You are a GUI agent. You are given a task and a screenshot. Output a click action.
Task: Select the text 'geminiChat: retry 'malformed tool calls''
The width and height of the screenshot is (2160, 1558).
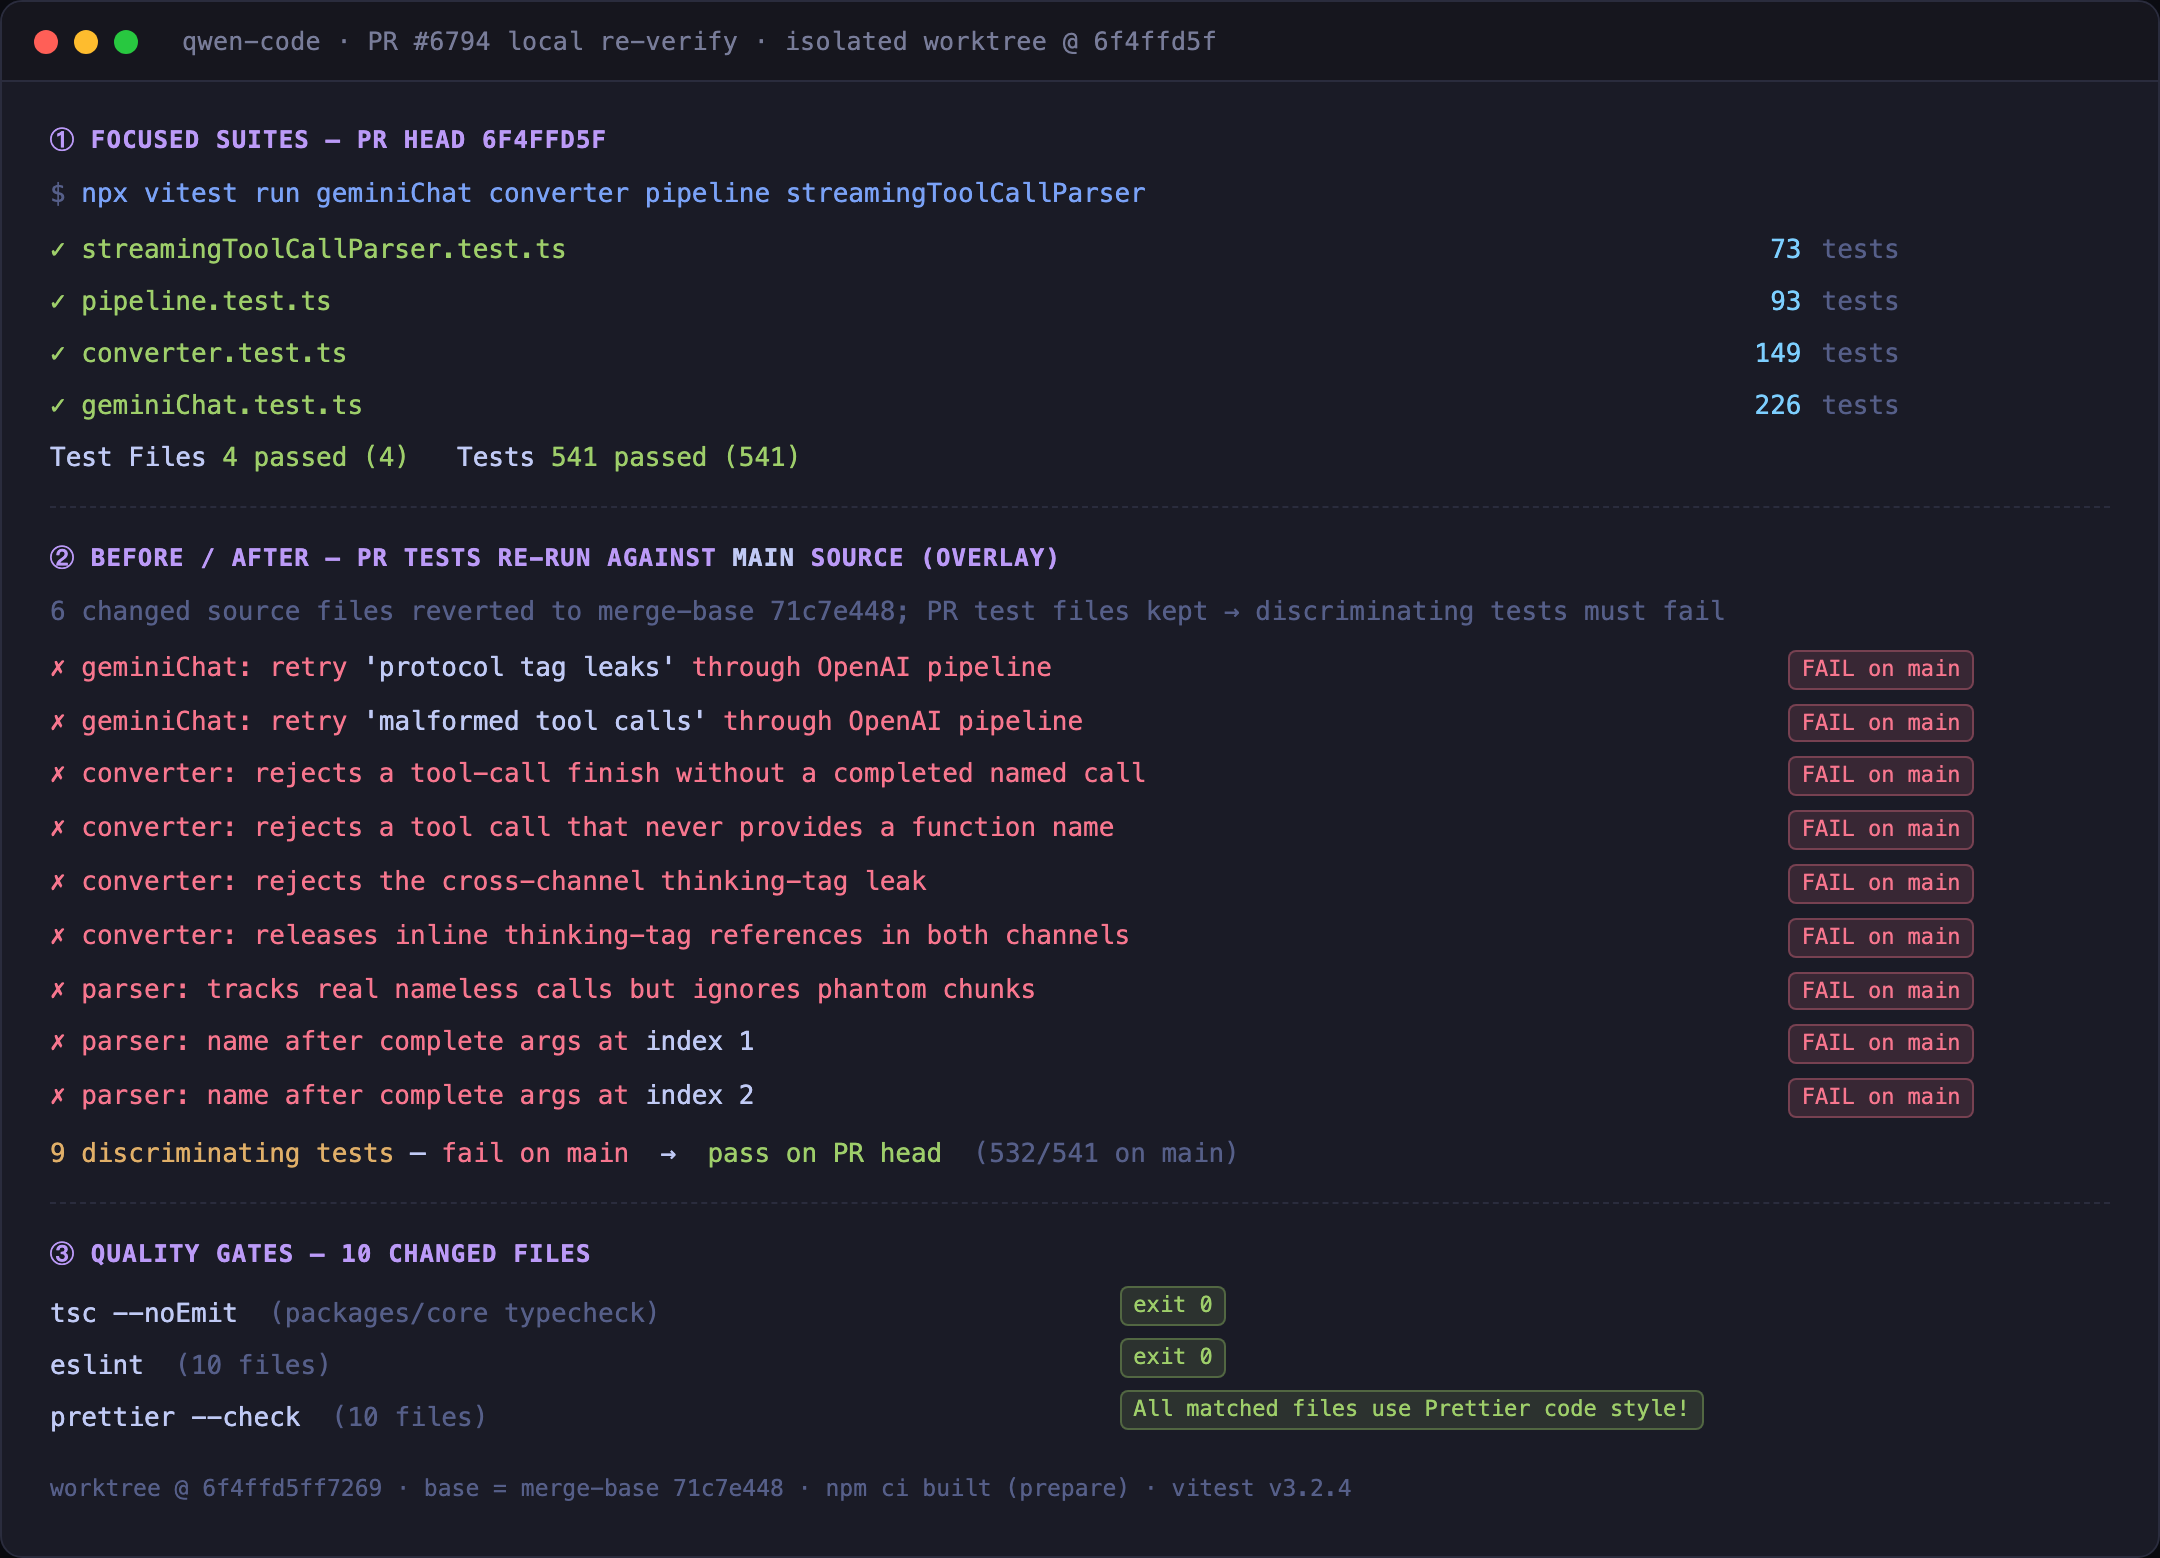[x=394, y=721]
